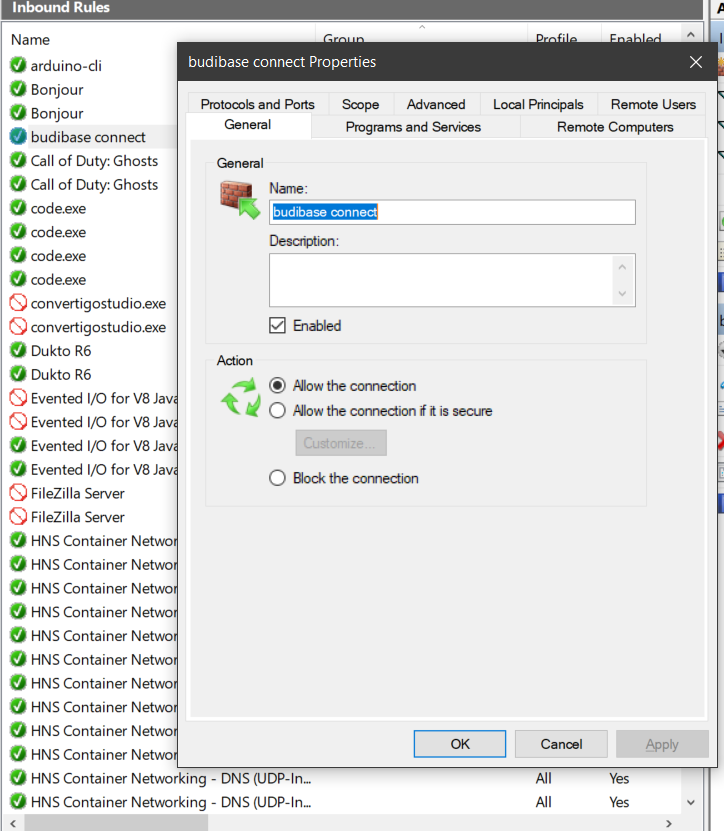
Task: Select the General tab
Action: pos(248,125)
